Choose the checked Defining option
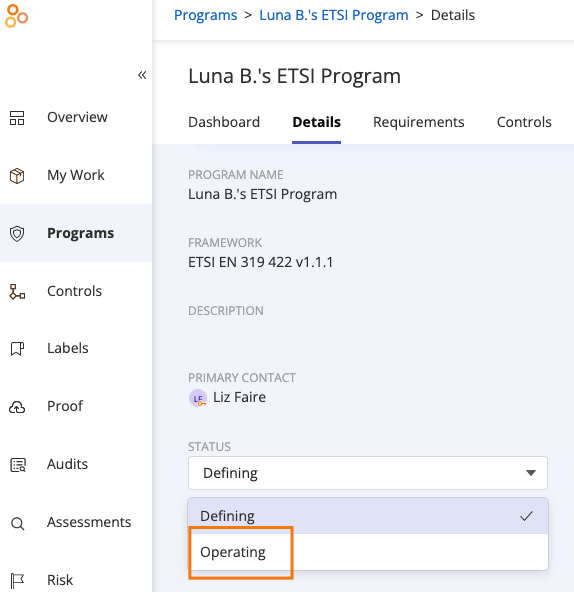The image size is (574, 592). coord(368,516)
